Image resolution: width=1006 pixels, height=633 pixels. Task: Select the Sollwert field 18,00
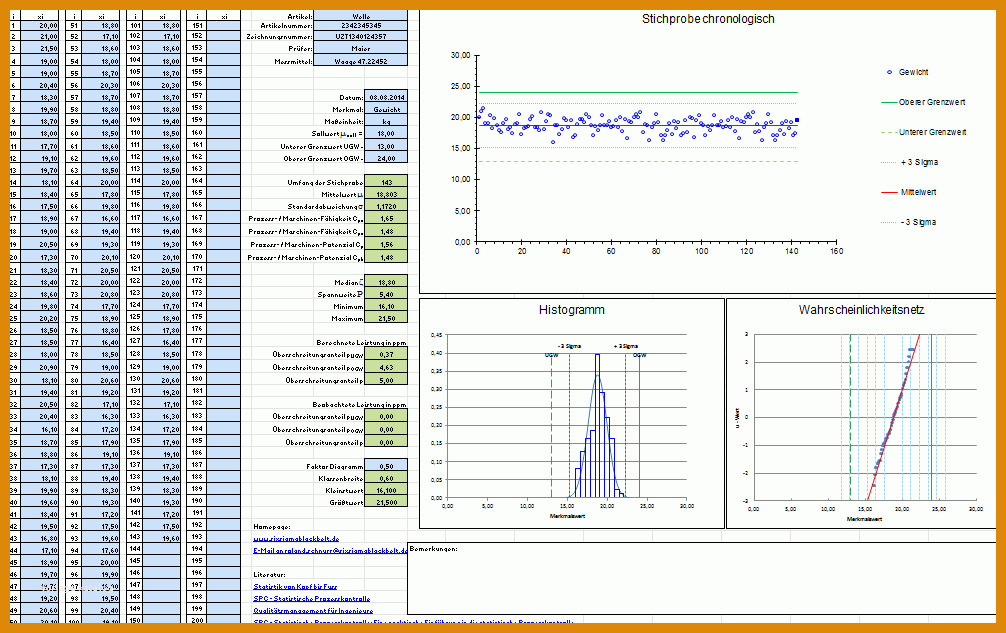[x=386, y=133]
